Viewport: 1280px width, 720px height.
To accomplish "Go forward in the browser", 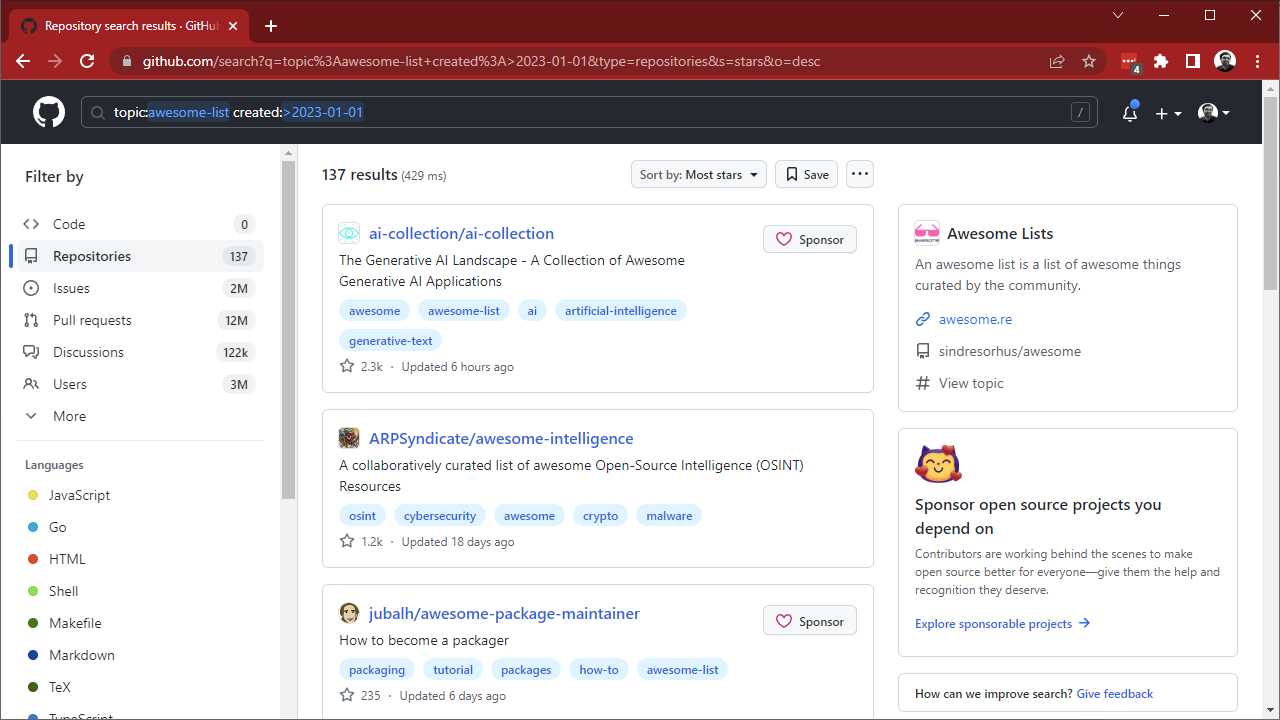I will coord(55,61).
